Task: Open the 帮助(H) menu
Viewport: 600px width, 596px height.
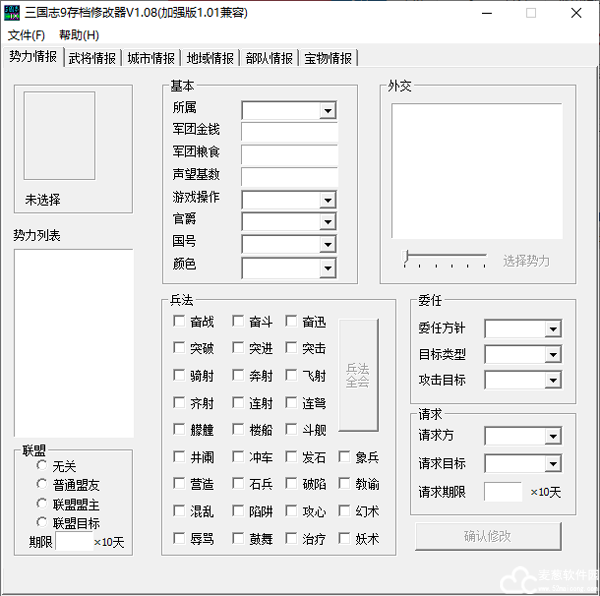Action: click(79, 35)
